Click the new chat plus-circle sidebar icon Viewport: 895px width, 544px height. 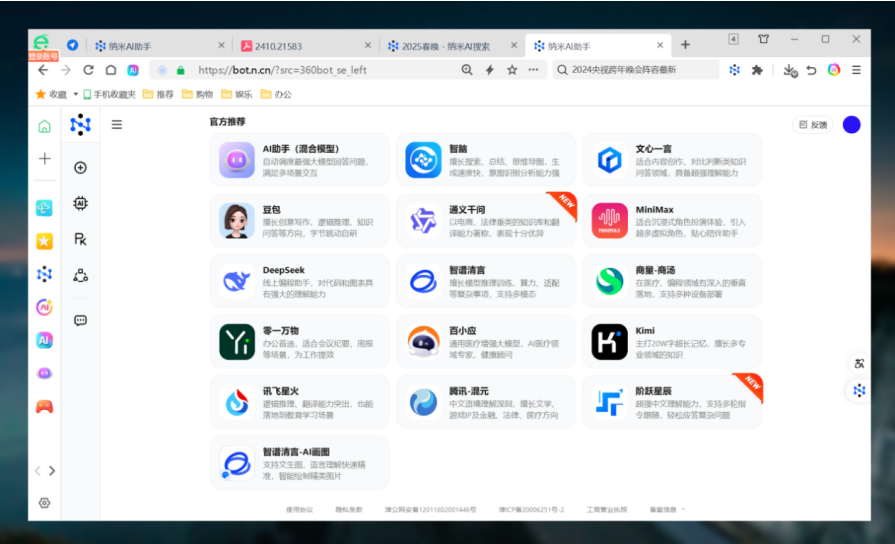coord(81,168)
